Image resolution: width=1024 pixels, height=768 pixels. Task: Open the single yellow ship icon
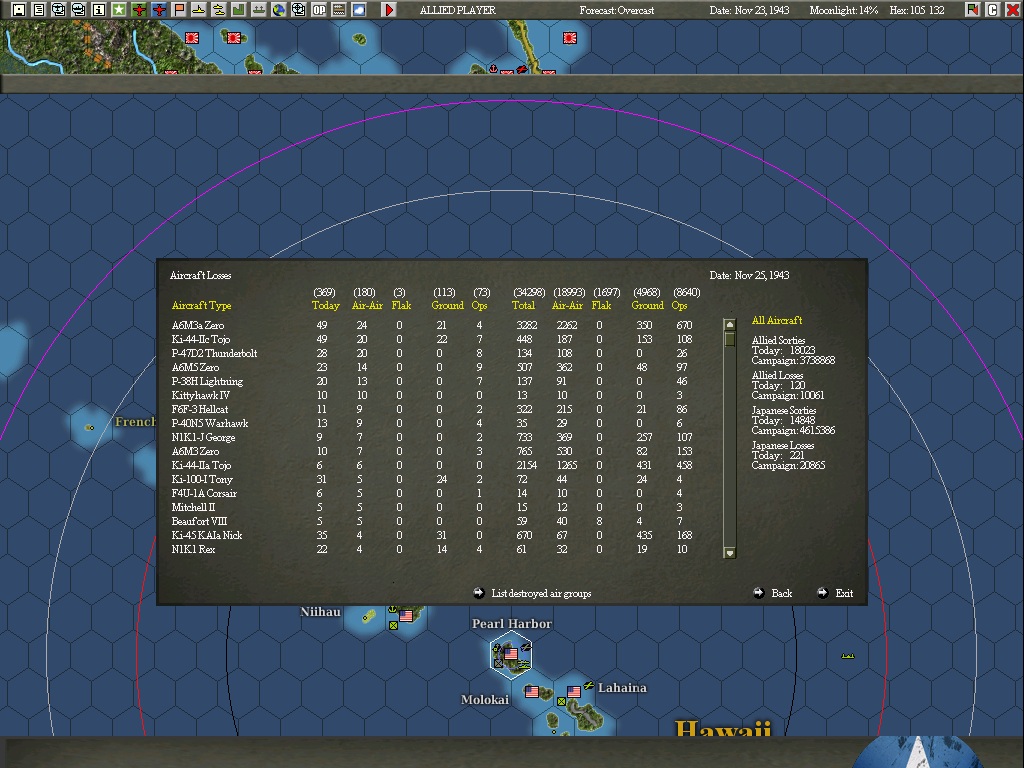click(x=199, y=10)
